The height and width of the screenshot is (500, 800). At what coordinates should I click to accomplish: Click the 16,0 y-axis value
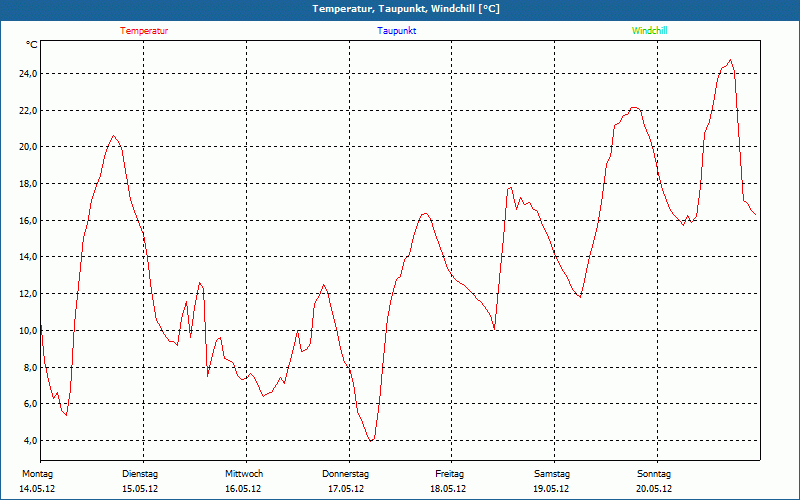click(28, 220)
